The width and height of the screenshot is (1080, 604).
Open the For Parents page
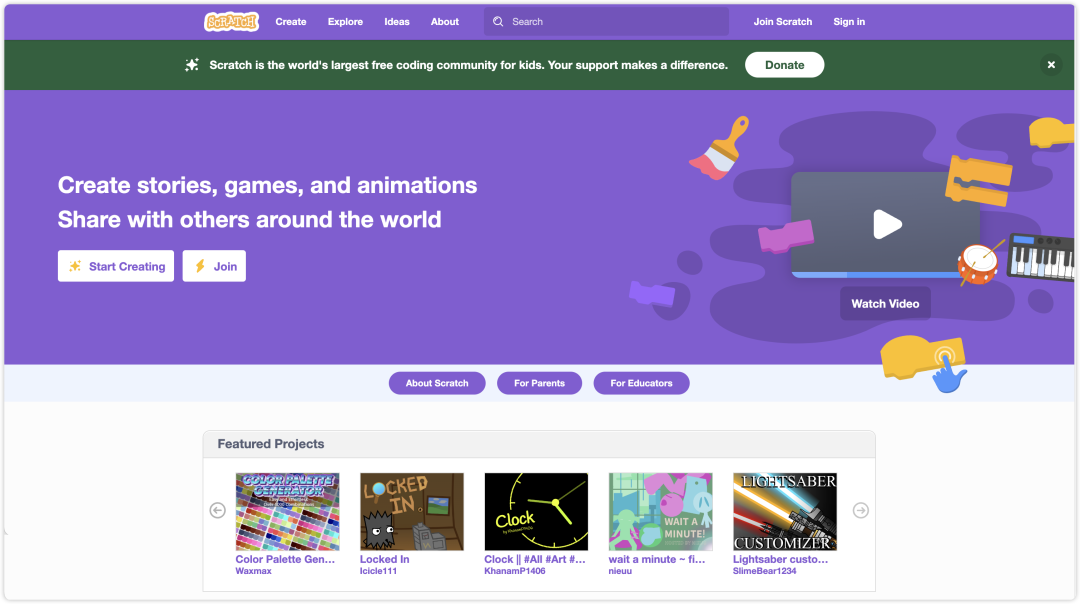pos(539,383)
